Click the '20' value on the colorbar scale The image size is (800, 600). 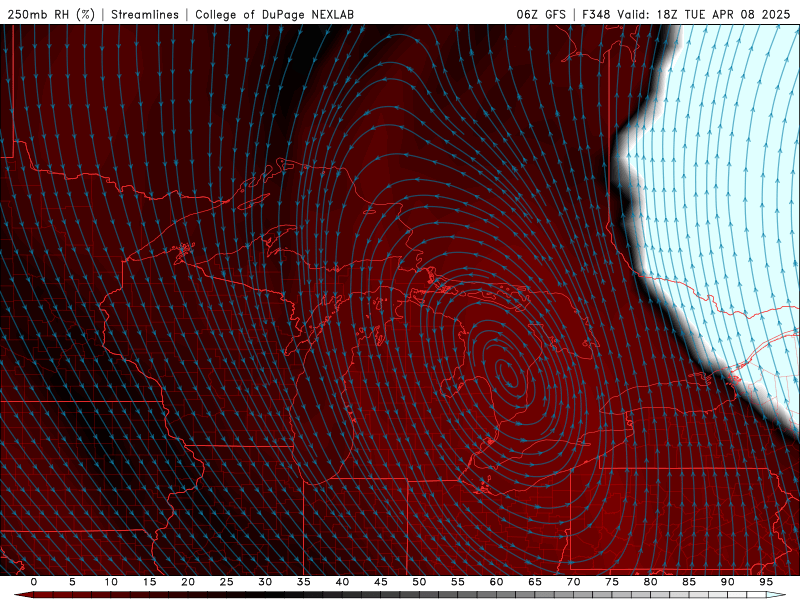tap(188, 582)
